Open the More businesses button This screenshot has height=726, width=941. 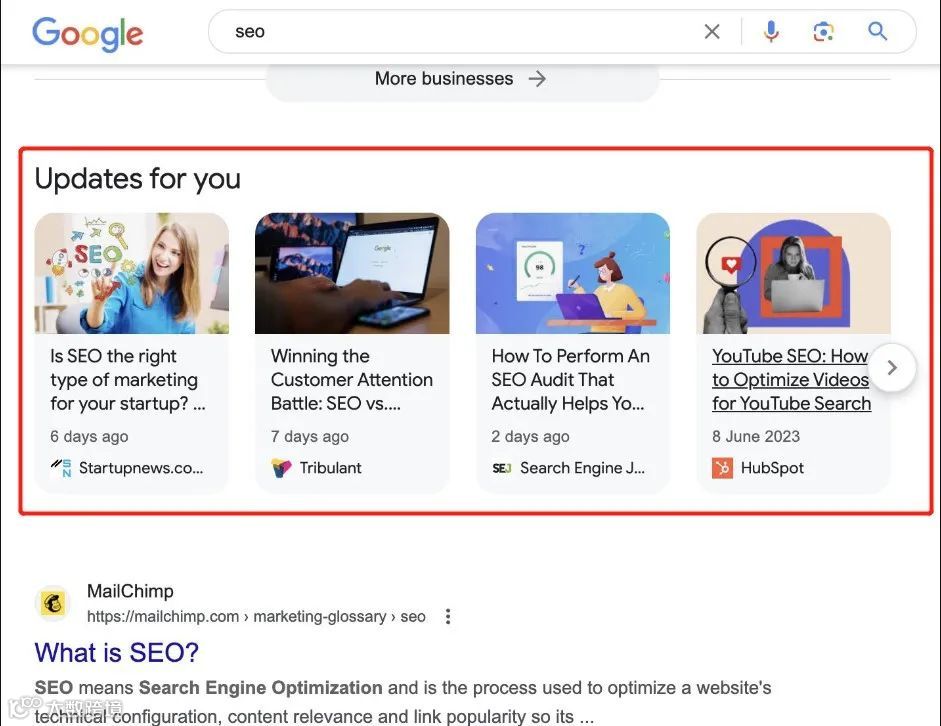(462, 79)
